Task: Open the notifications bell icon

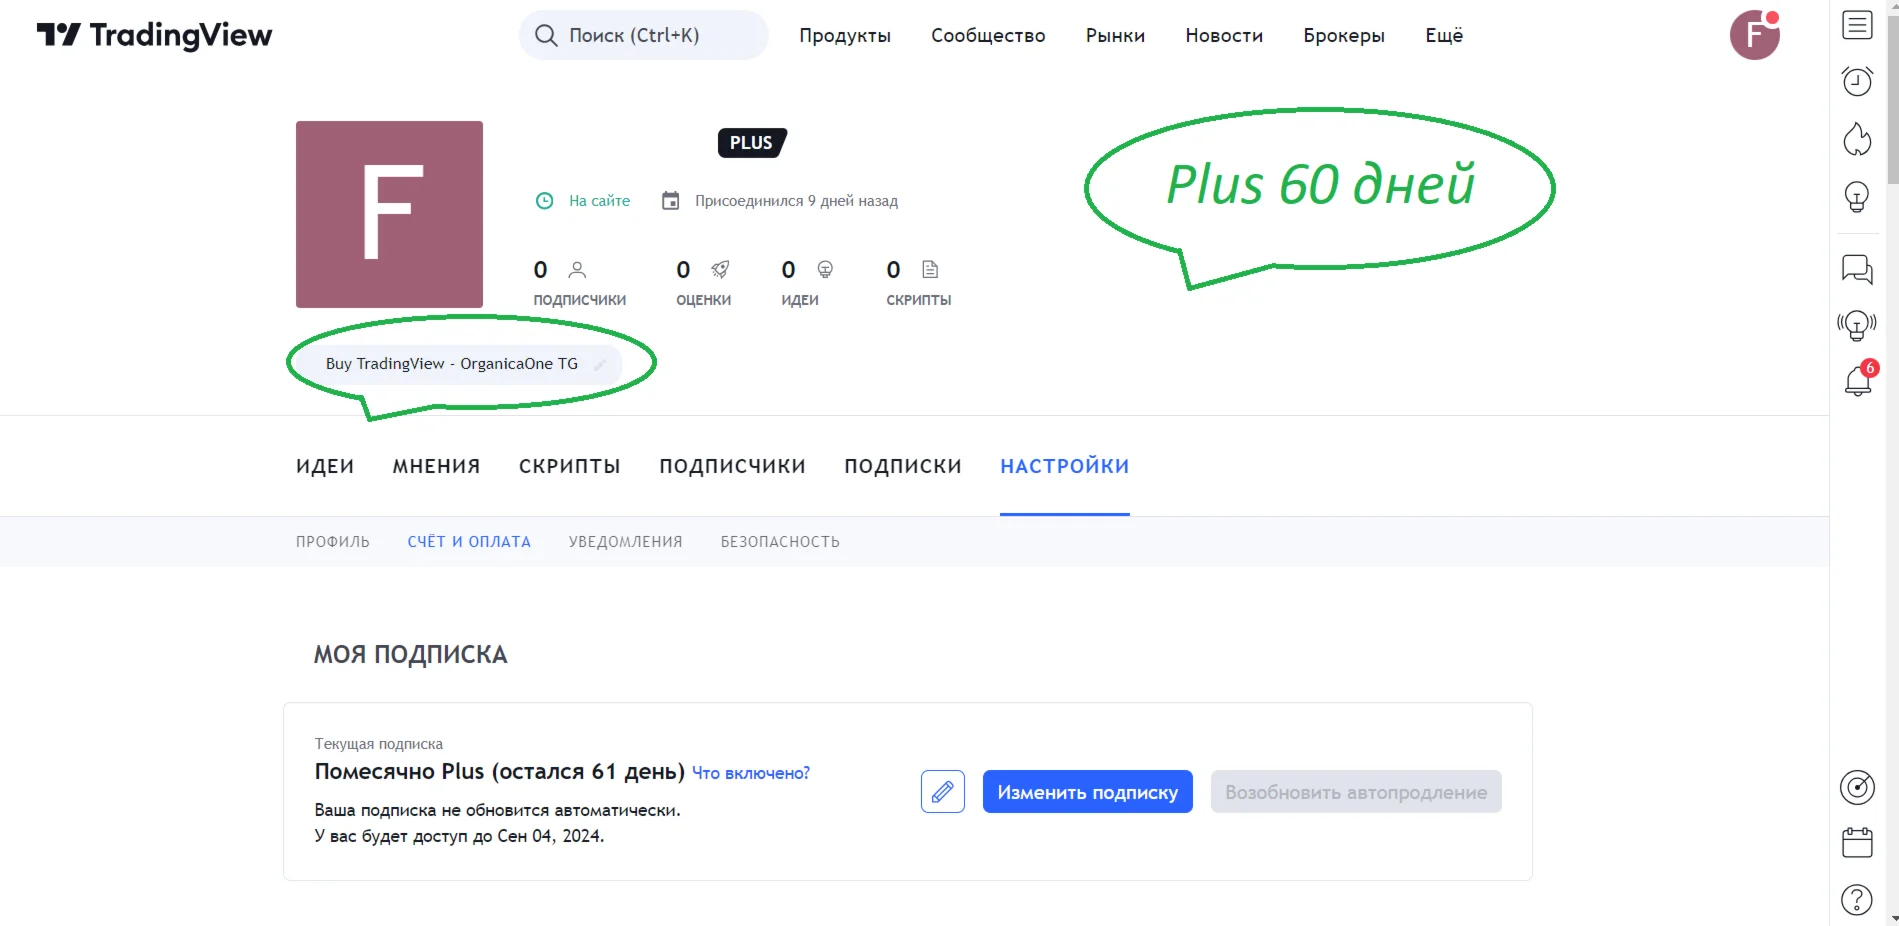Action: [1858, 381]
